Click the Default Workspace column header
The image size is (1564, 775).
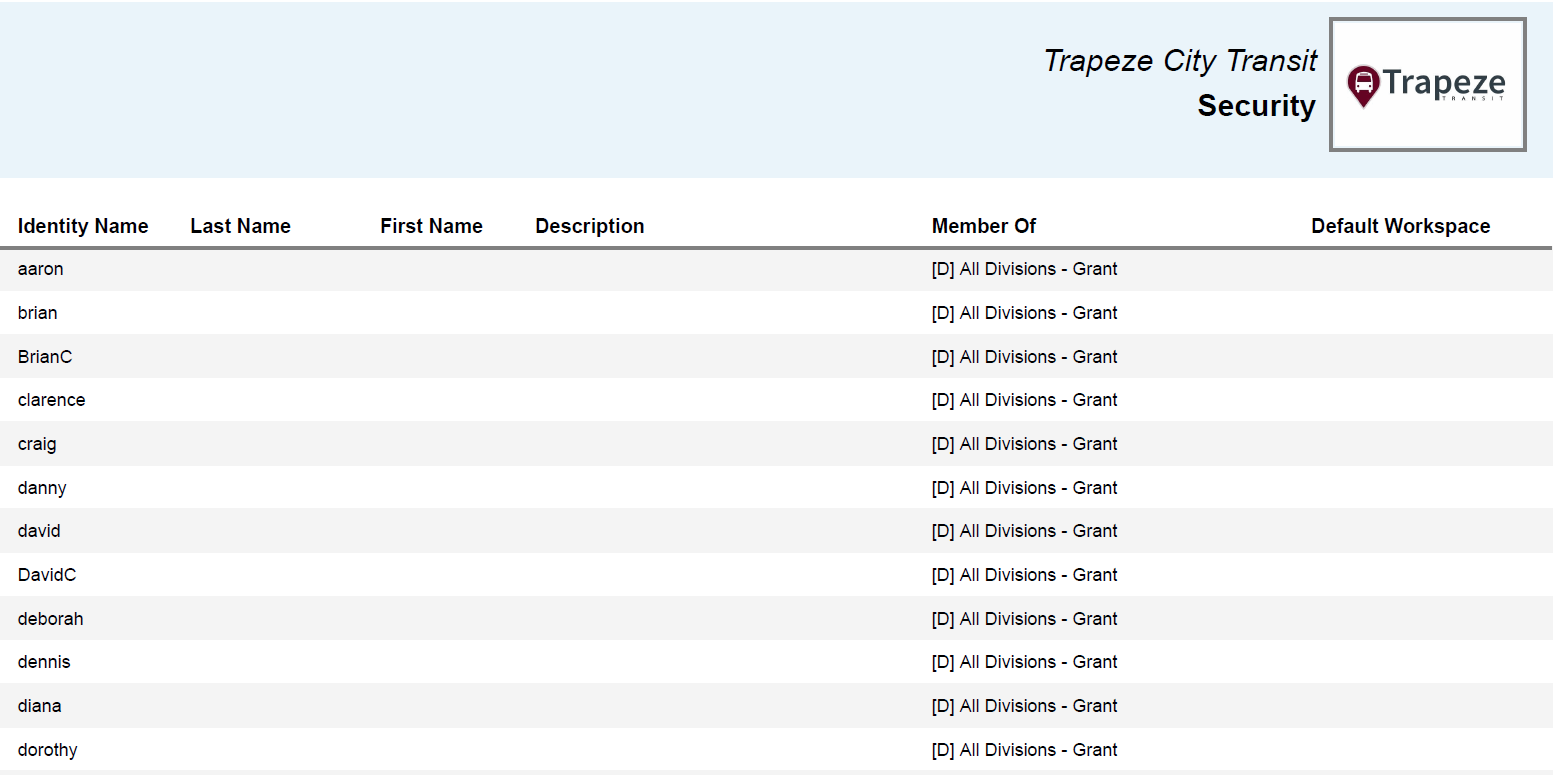(x=1400, y=226)
